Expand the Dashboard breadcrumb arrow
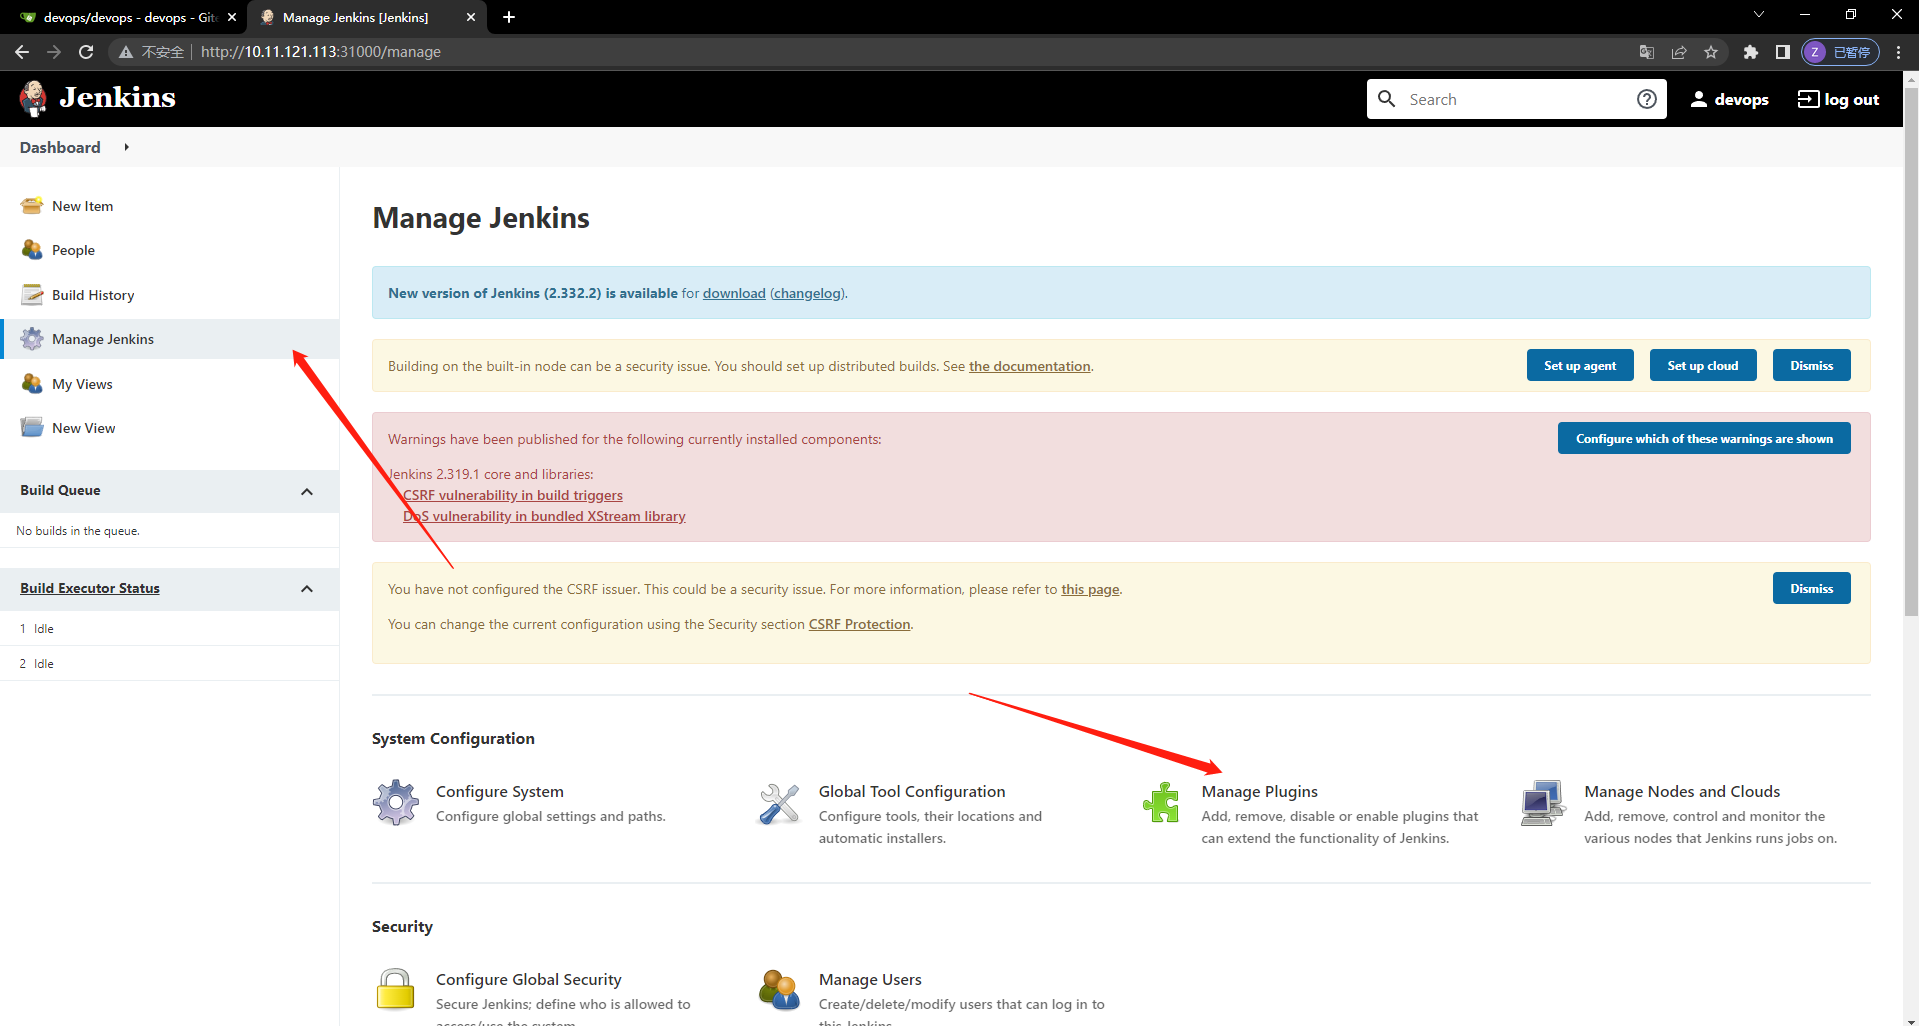Viewport: 1919px width, 1026px height. pyautogui.click(x=126, y=147)
